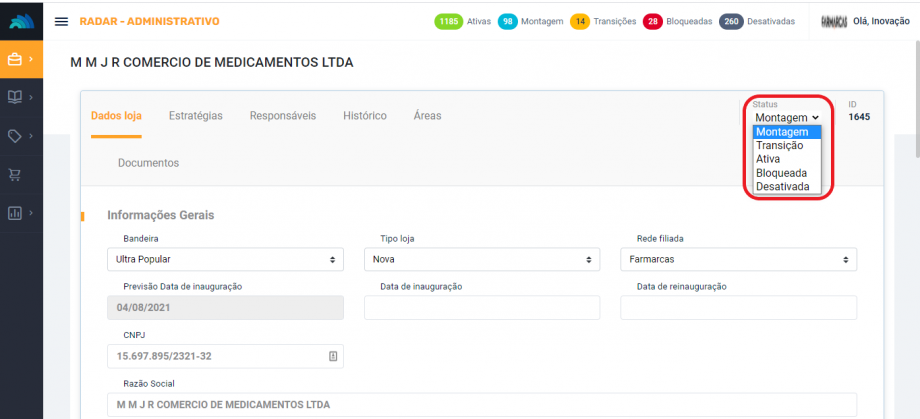Open the Tipo loja dropdown
Viewport: 920px width, 419px height.
pyautogui.click(x=481, y=259)
